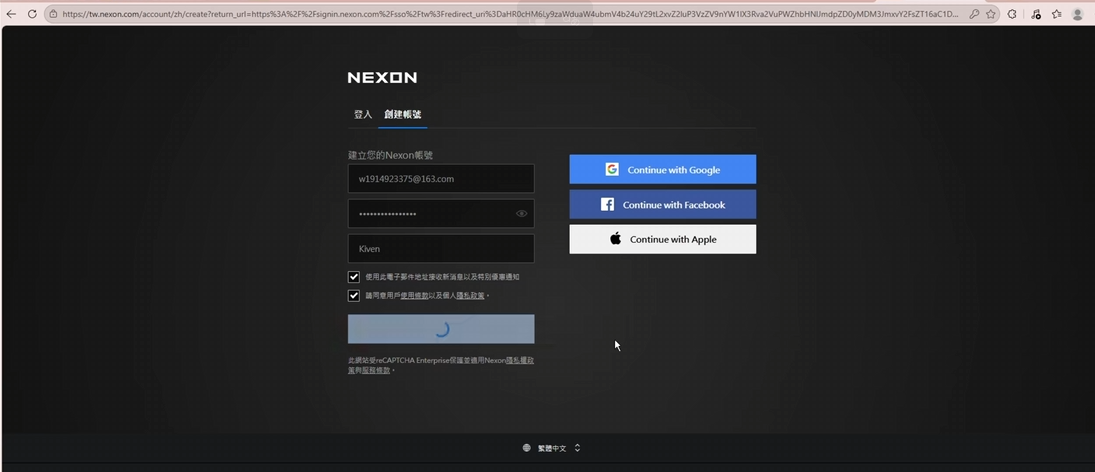
Task: Bookmark page with the star icon
Action: [991, 14]
